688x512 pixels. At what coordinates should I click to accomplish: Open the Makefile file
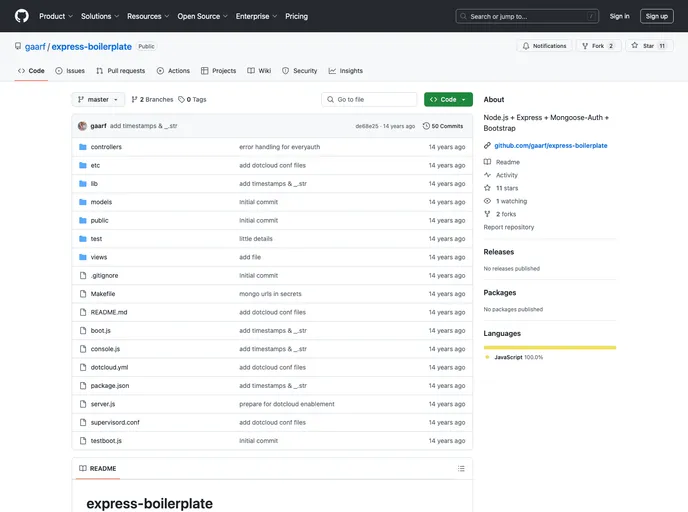point(103,294)
